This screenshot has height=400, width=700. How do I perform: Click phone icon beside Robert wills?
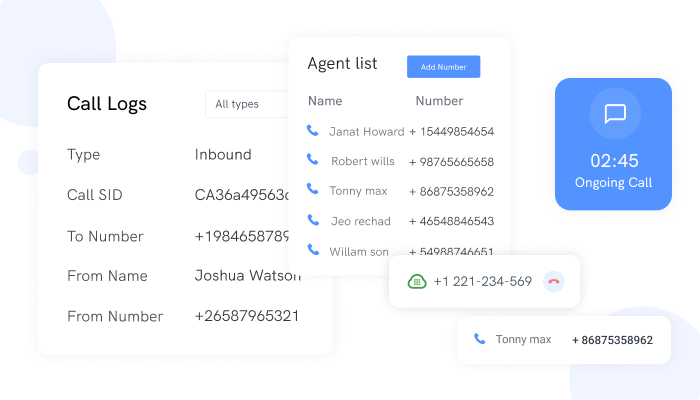point(312,159)
